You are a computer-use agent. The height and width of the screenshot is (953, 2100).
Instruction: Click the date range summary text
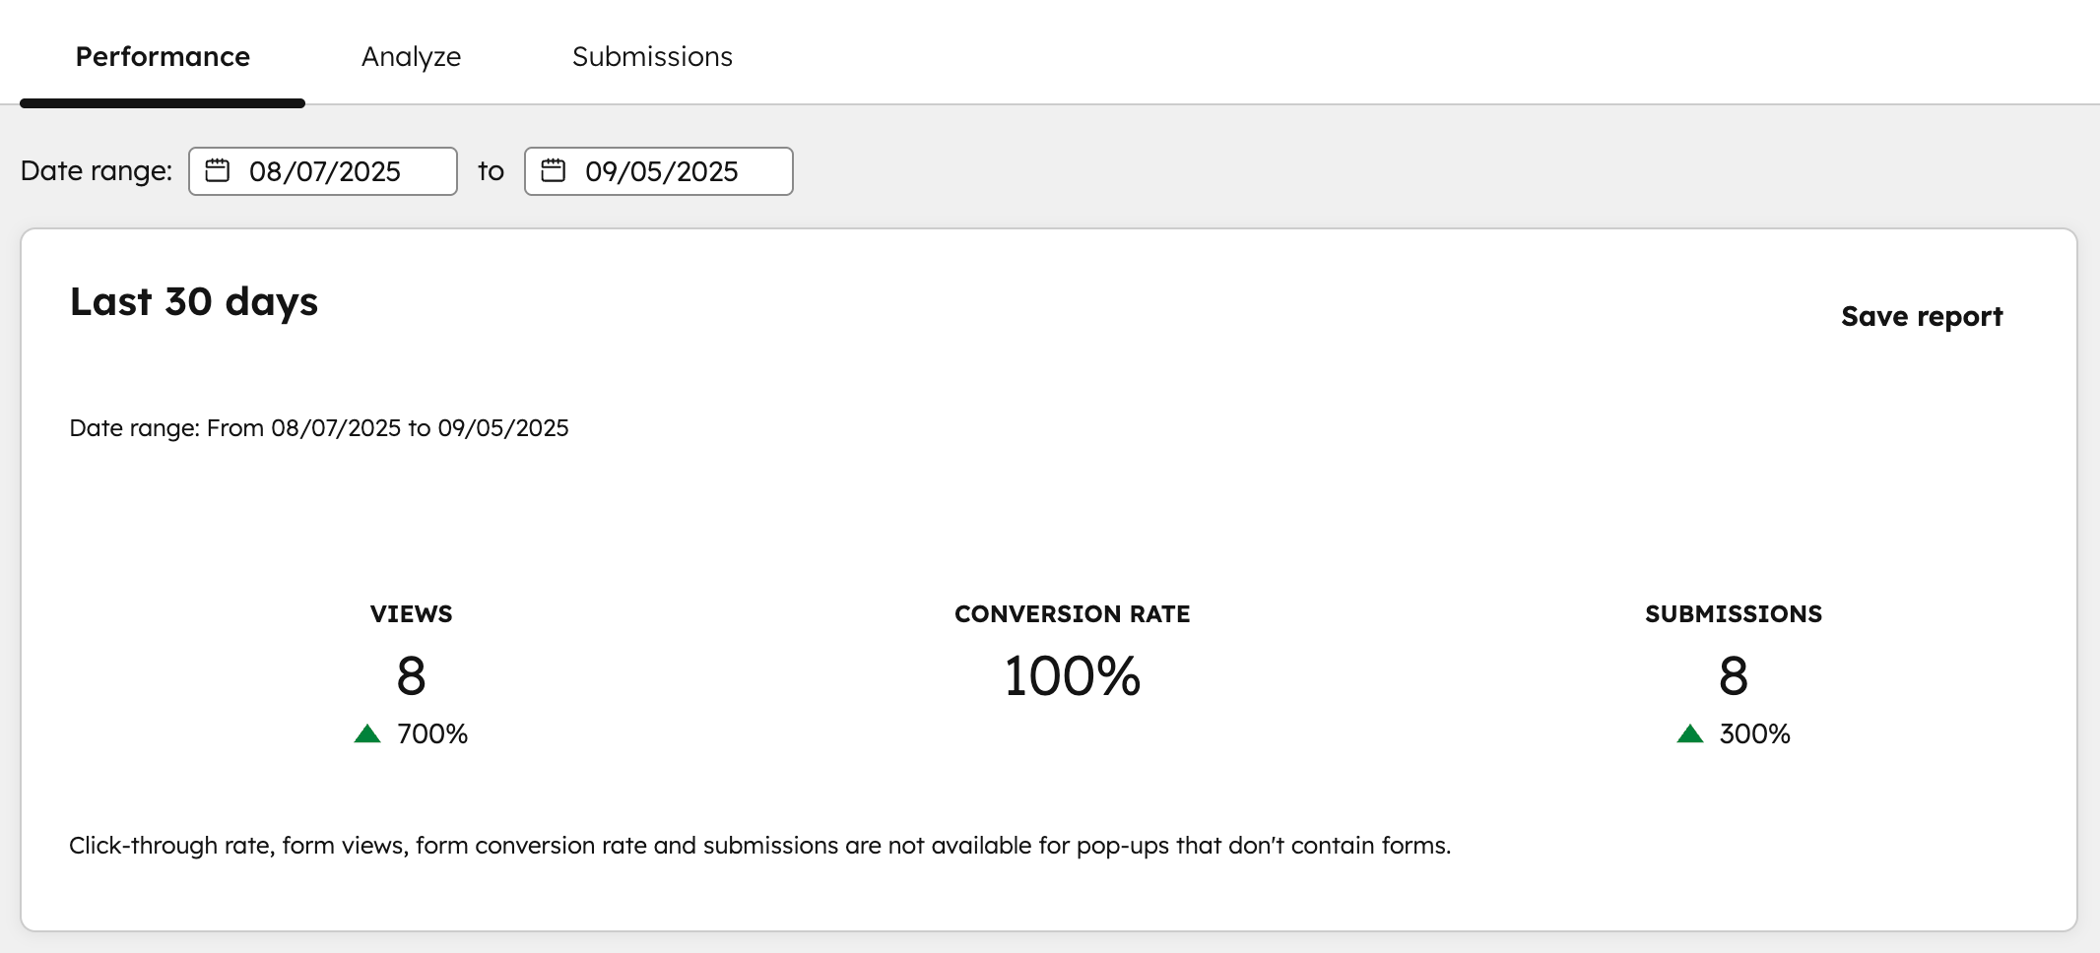318,427
